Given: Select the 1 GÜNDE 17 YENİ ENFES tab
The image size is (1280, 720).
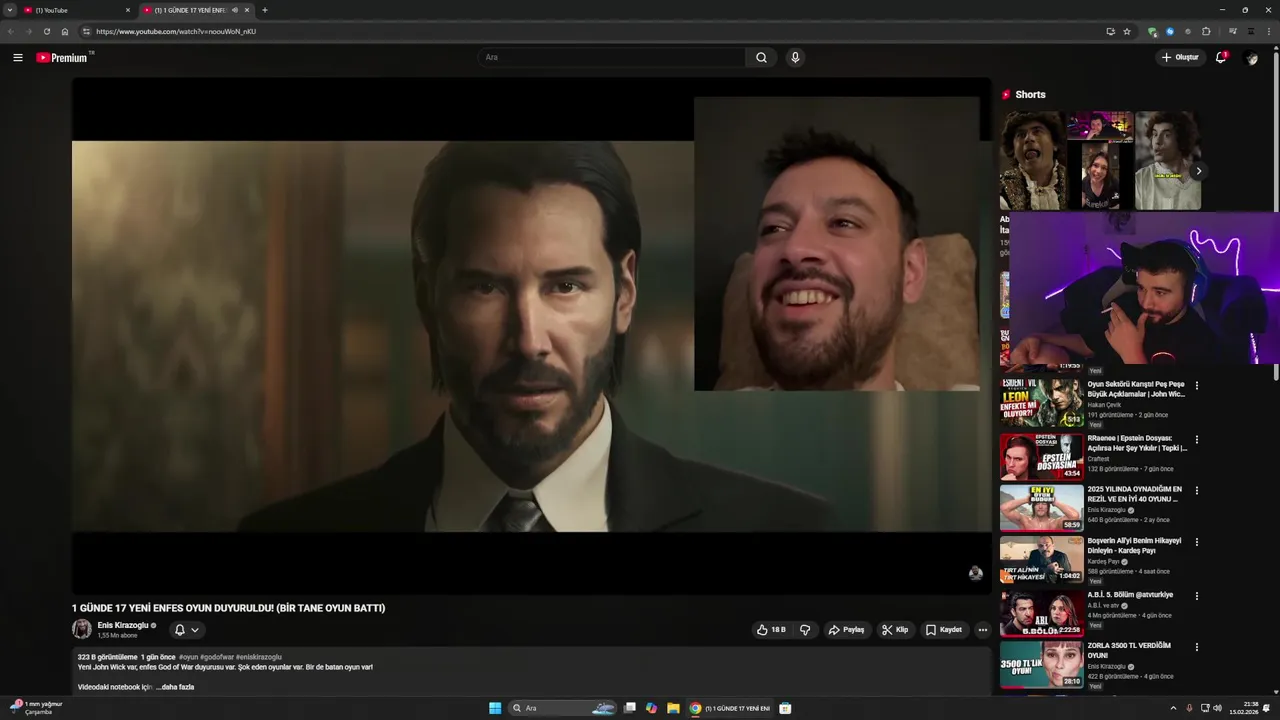Looking at the screenshot, I should tap(190, 10).
